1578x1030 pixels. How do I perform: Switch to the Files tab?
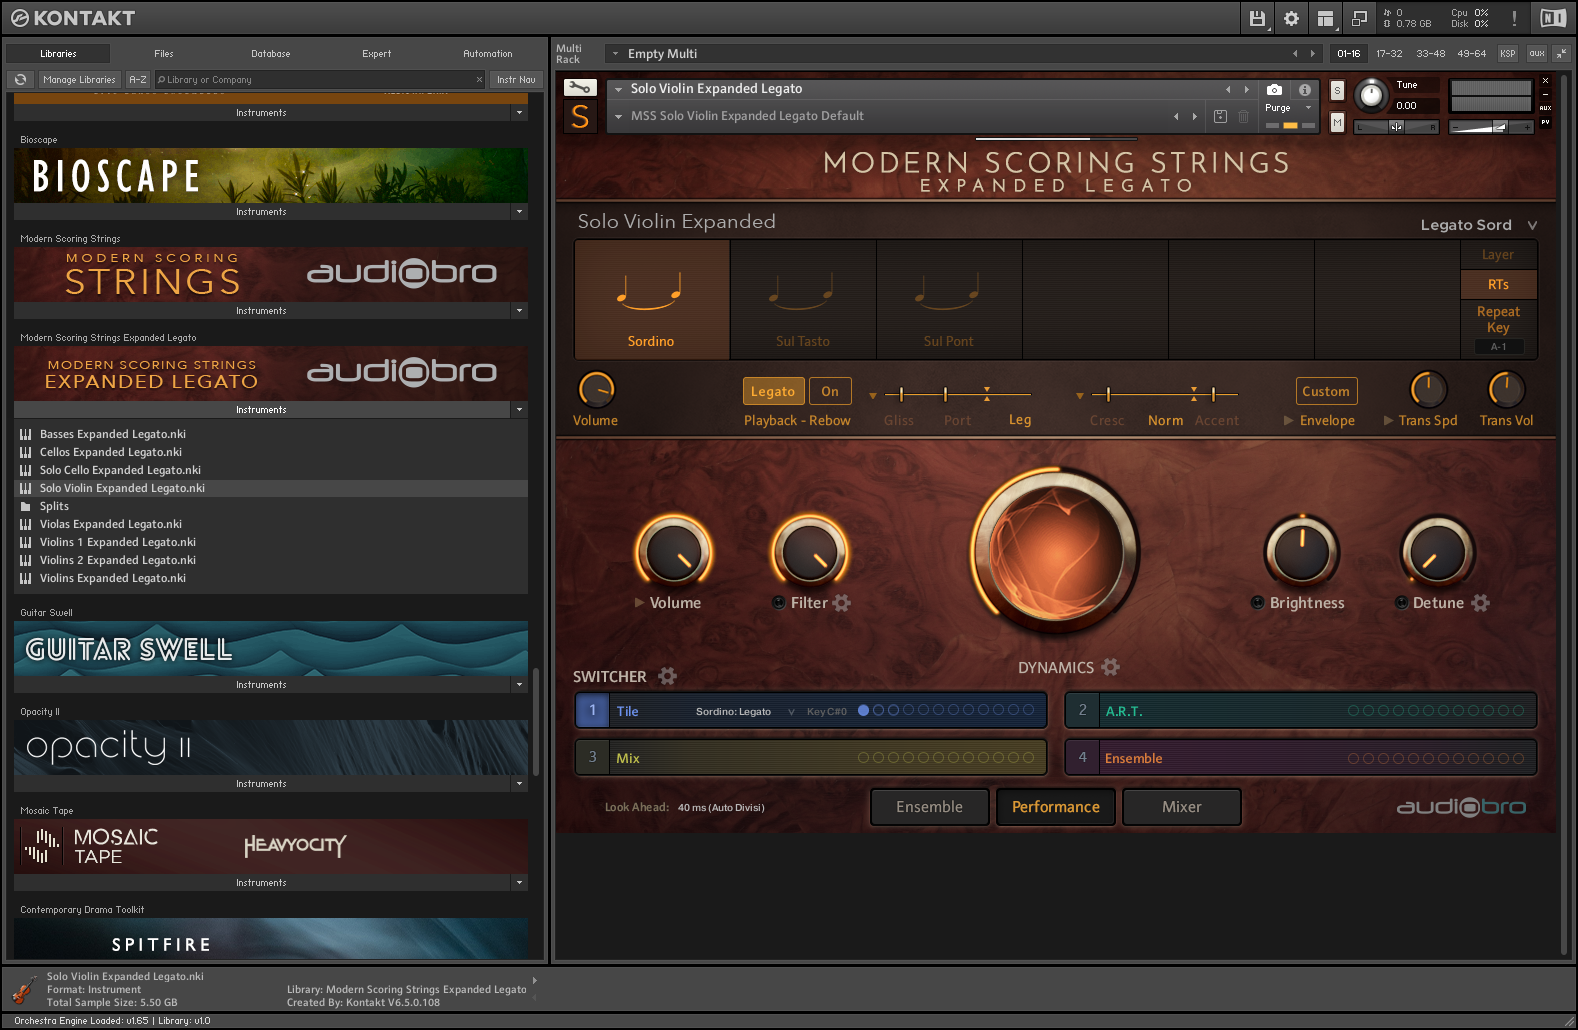[x=164, y=54]
